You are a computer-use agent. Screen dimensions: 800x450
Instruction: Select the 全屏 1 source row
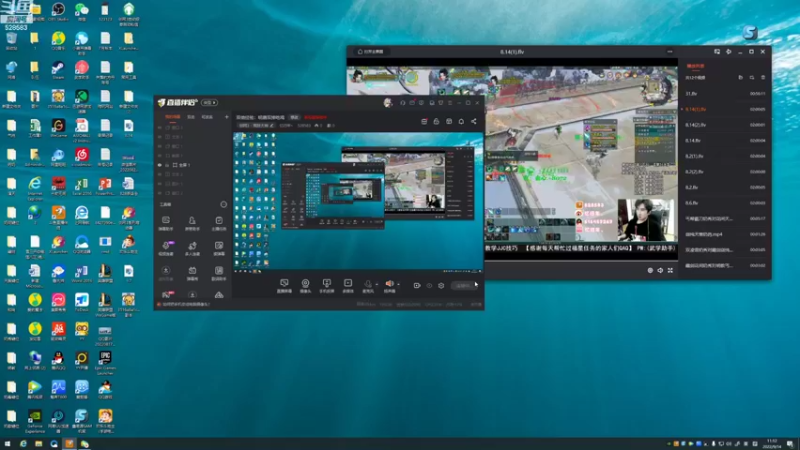tap(192, 165)
